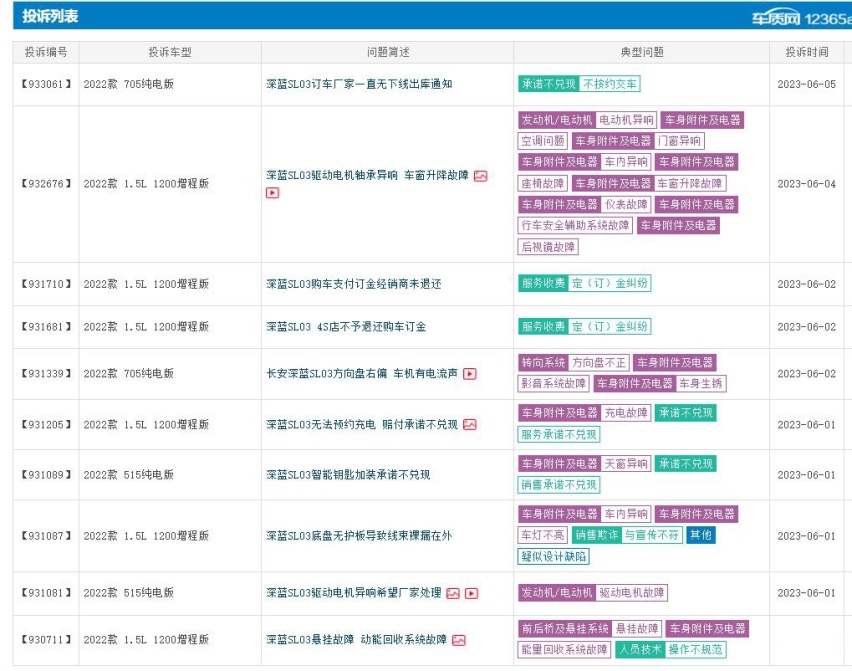The height and width of the screenshot is (671, 852).
Task: Click the 充电故障 tag
Action: [x=627, y=413]
